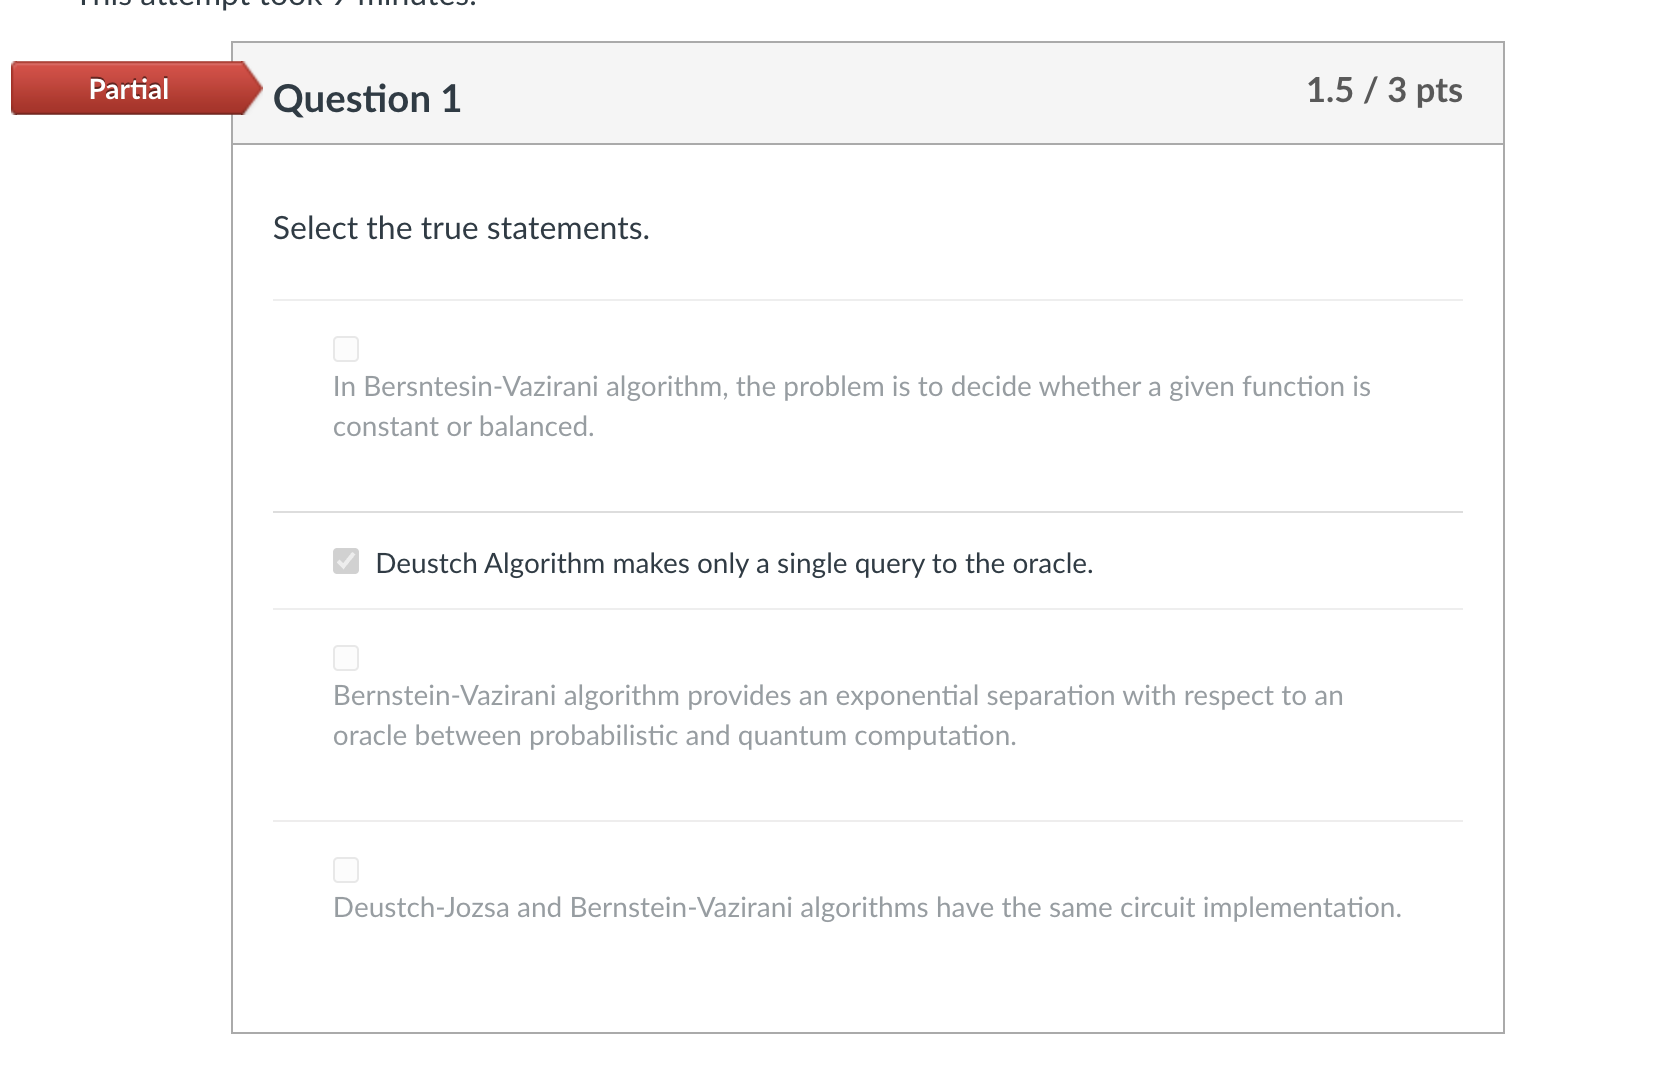Check the exponential separation statement checkbox

click(345, 657)
